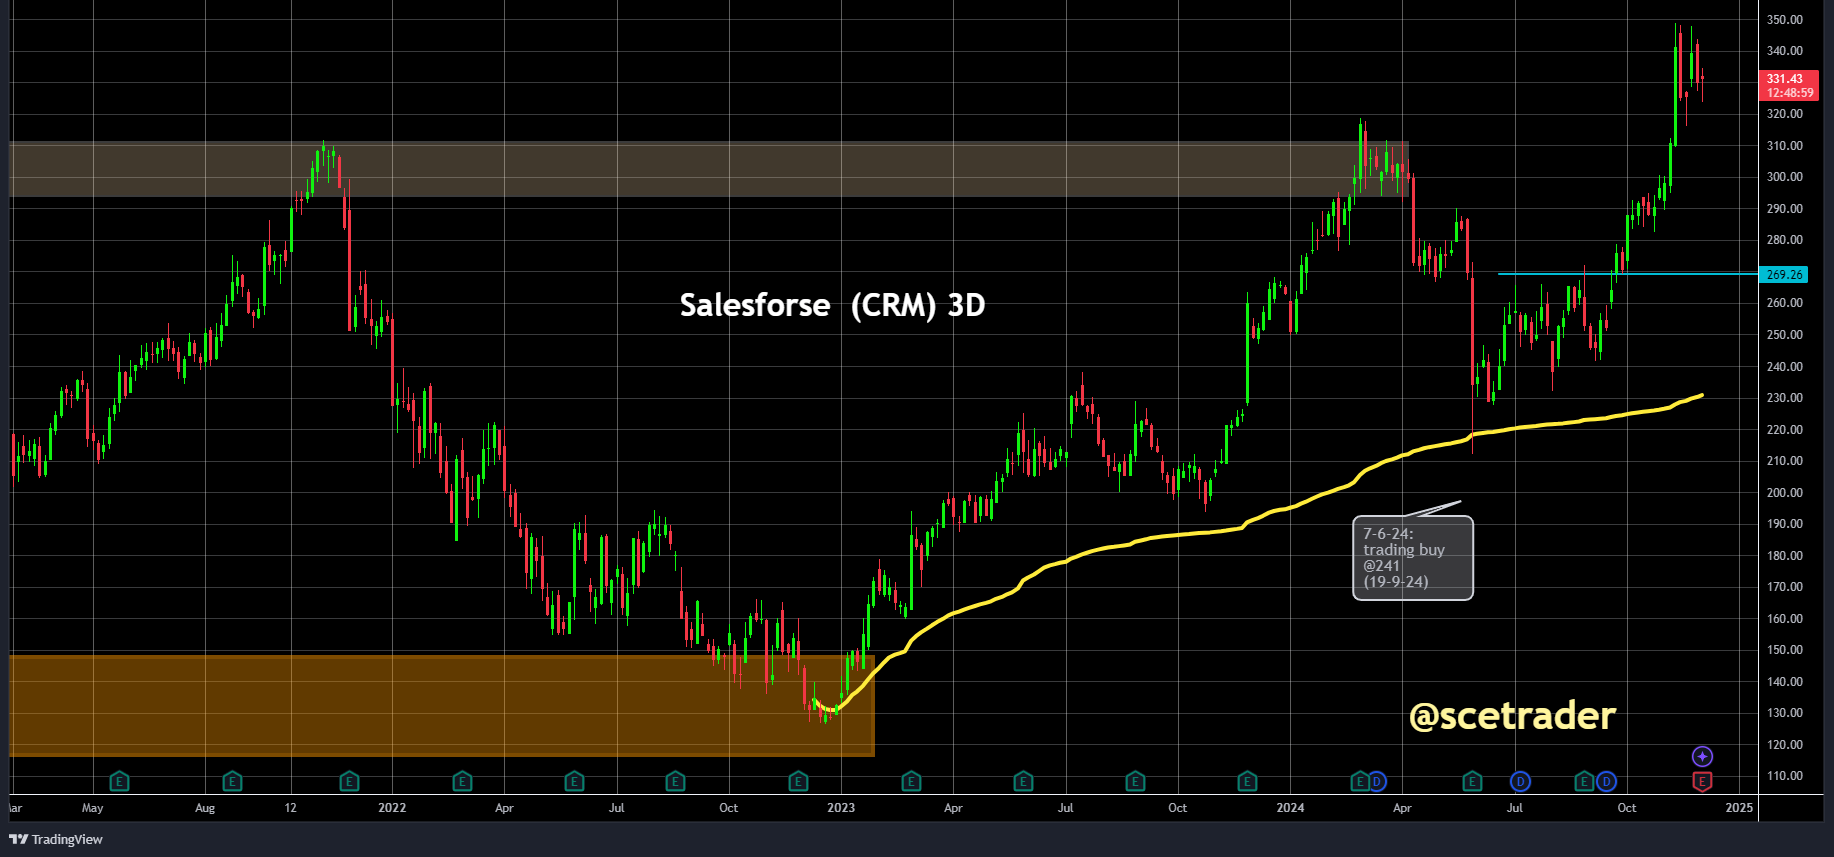Screen dimensions: 1834x857
Task: Click earnings E marker between Oct 2022 and 2023
Action: 798,781
